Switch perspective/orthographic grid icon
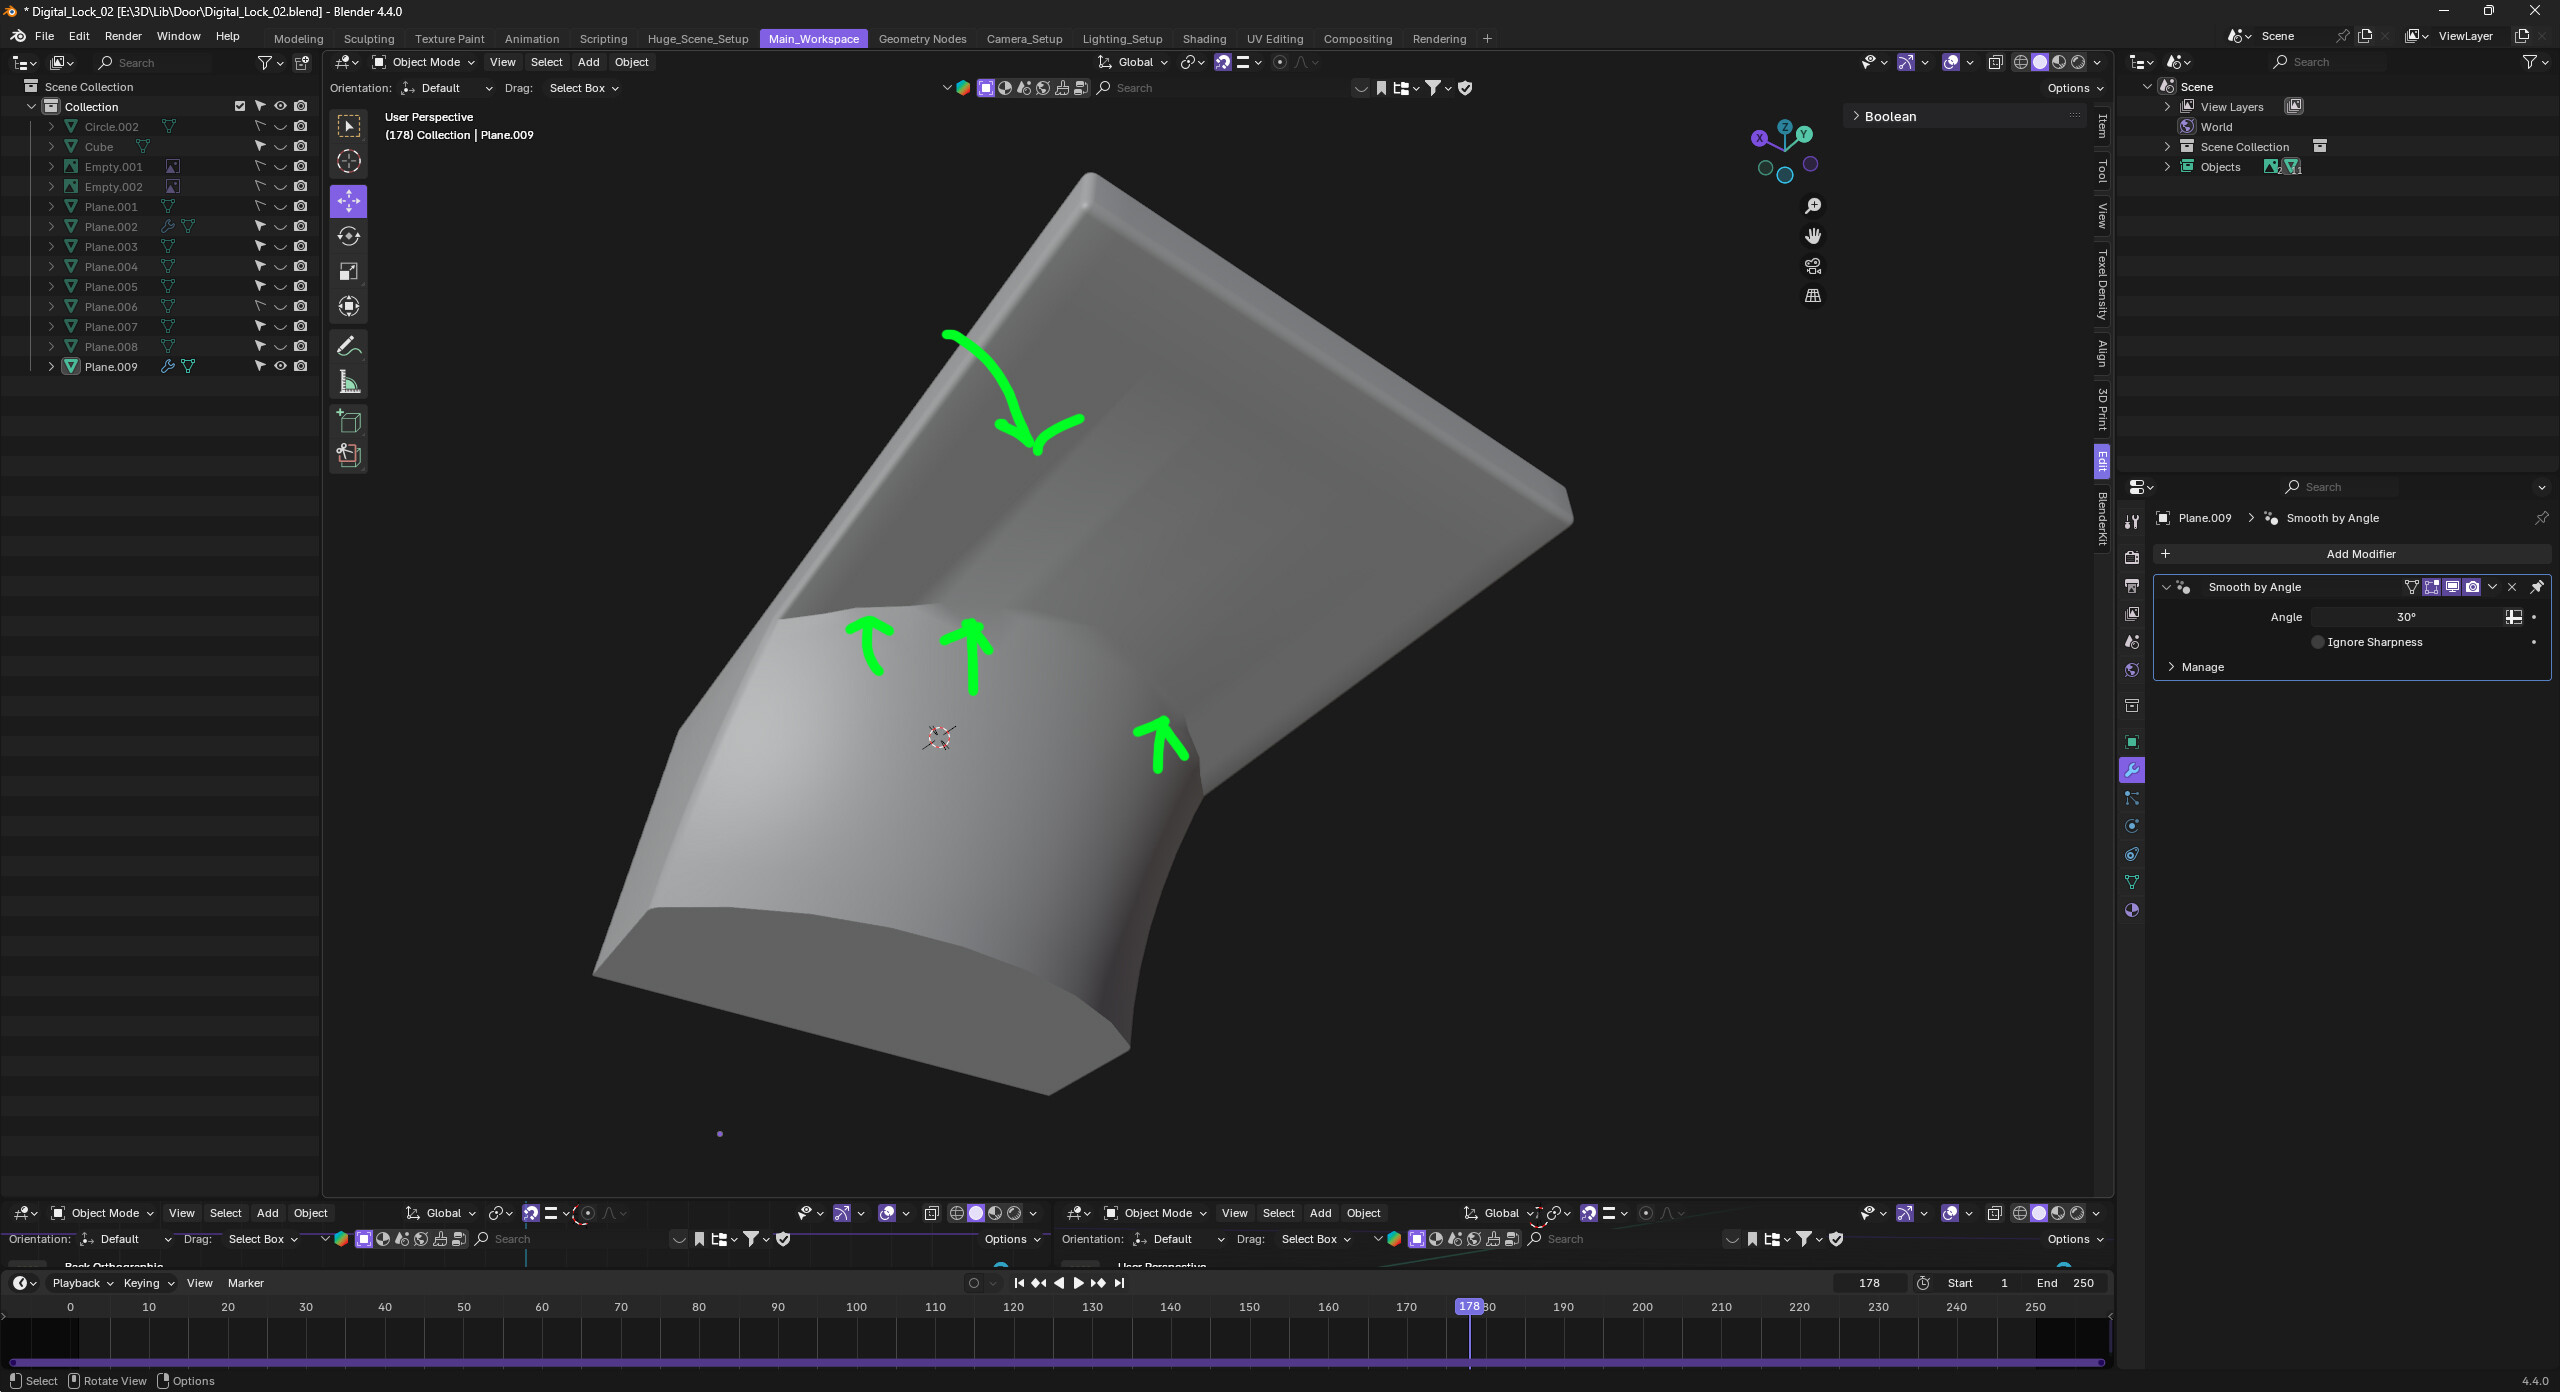Viewport: 2560px width, 1392px height. point(1812,296)
